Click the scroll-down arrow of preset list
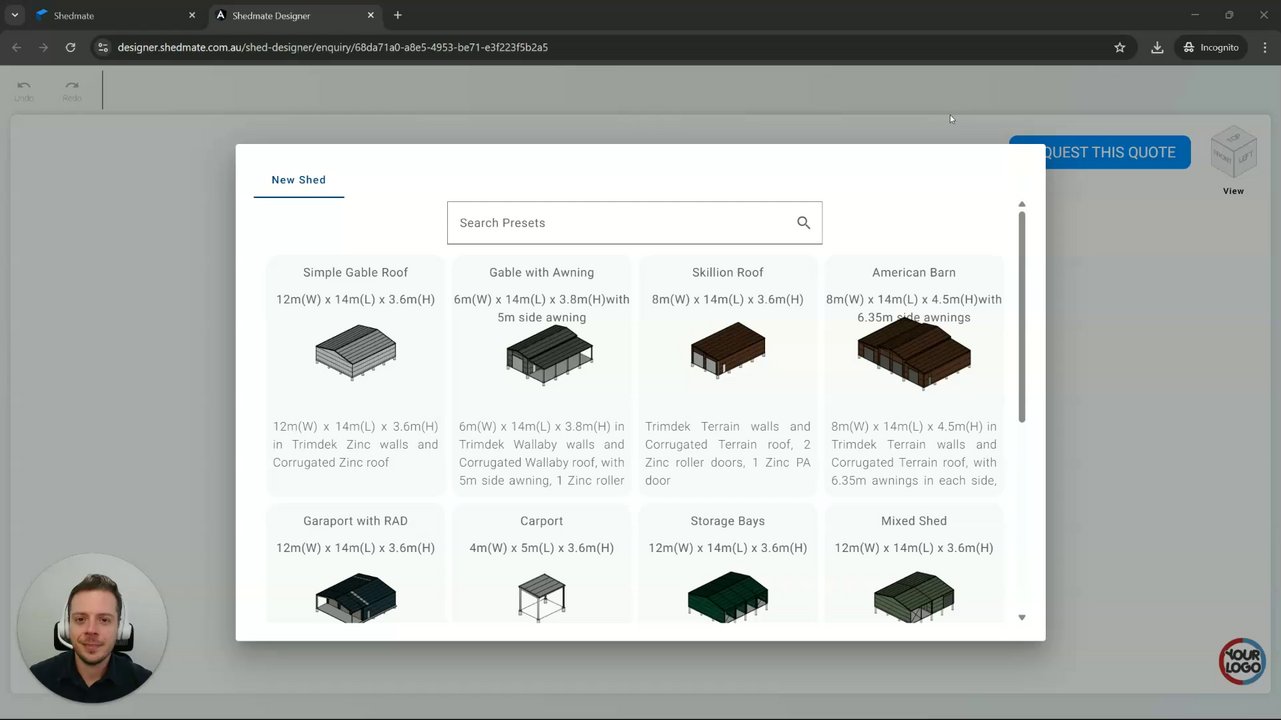Image resolution: width=1281 pixels, height=720 pixels. [x=1021, y=617]
